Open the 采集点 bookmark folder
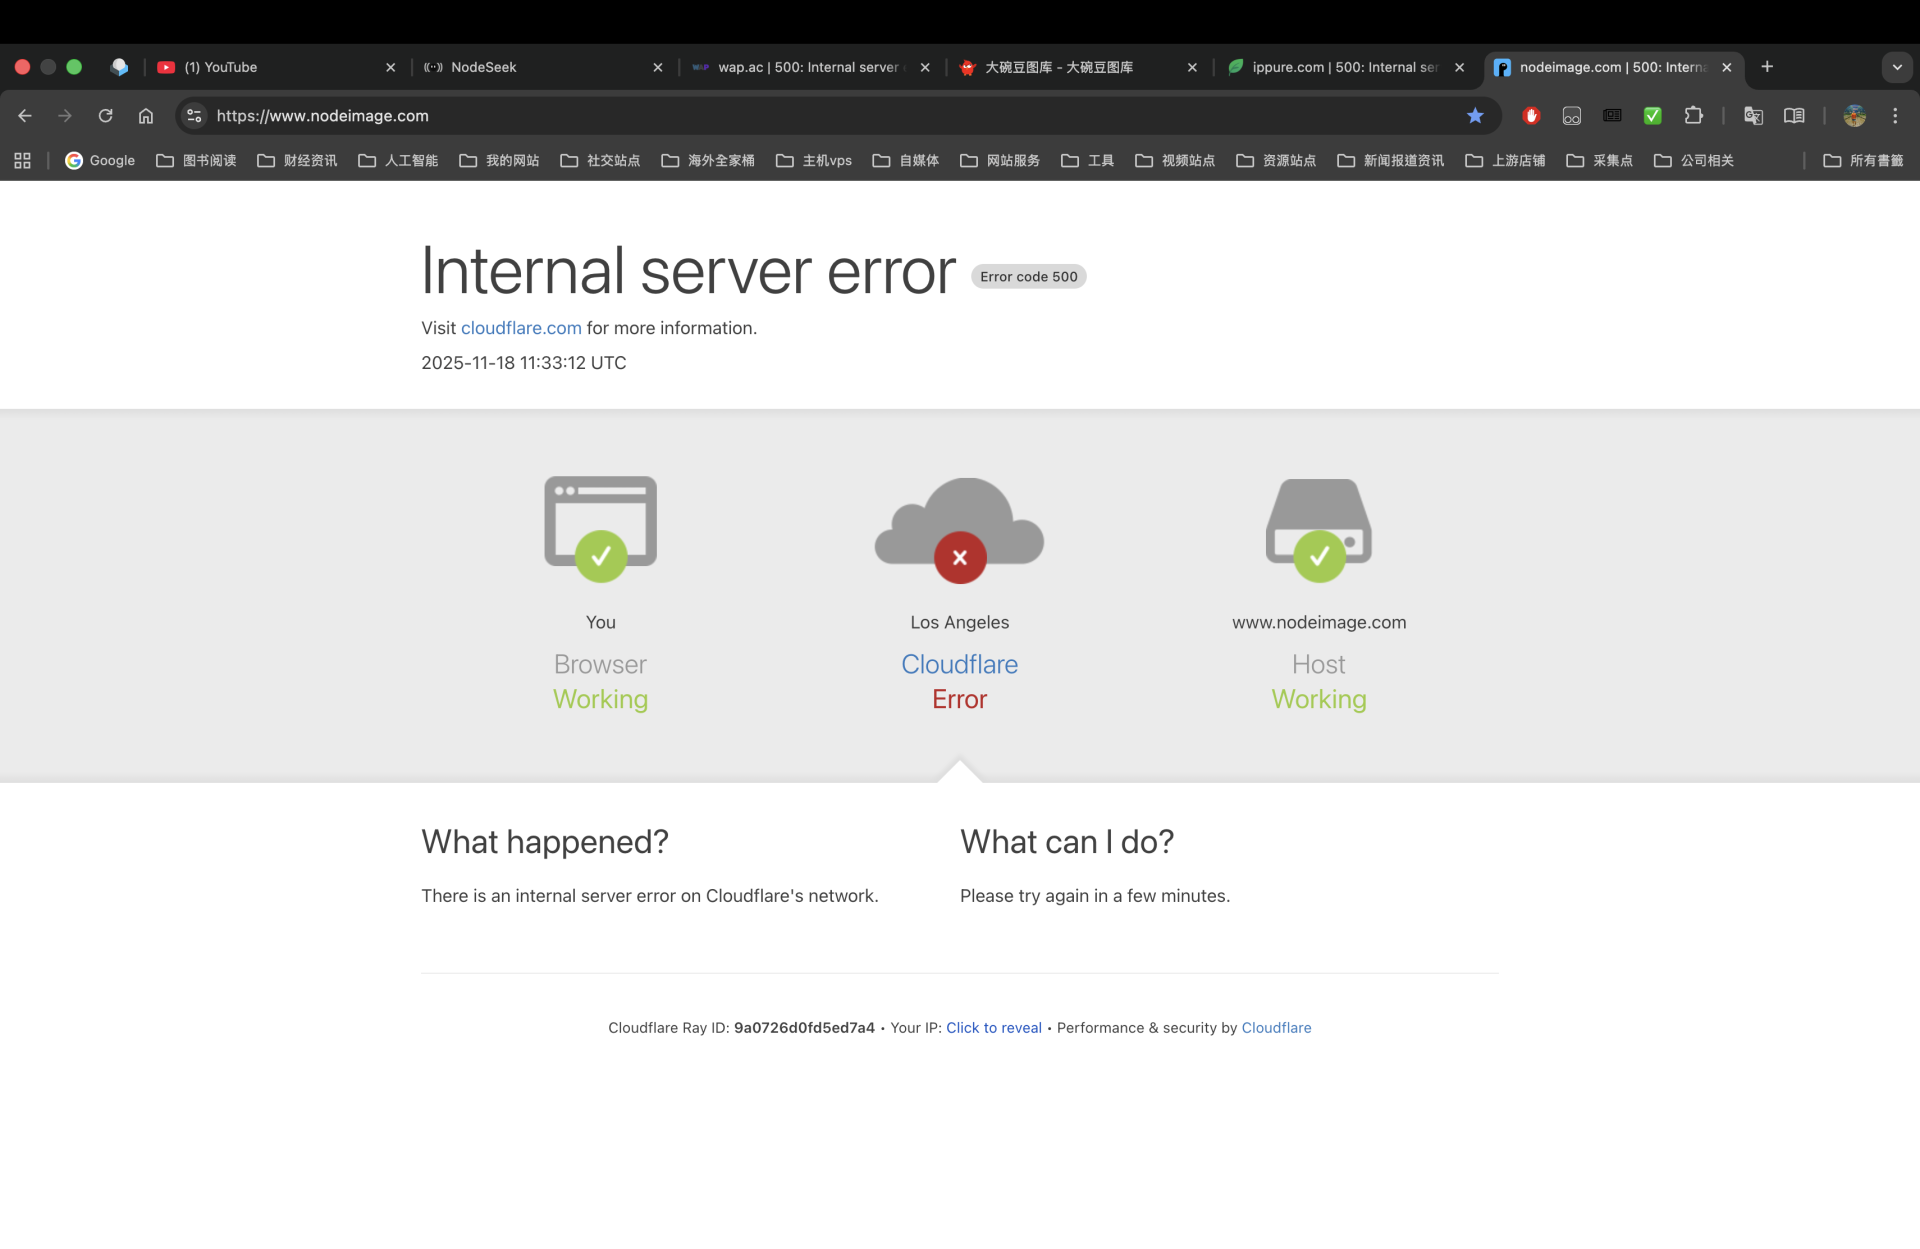 tap(1600, 160)
